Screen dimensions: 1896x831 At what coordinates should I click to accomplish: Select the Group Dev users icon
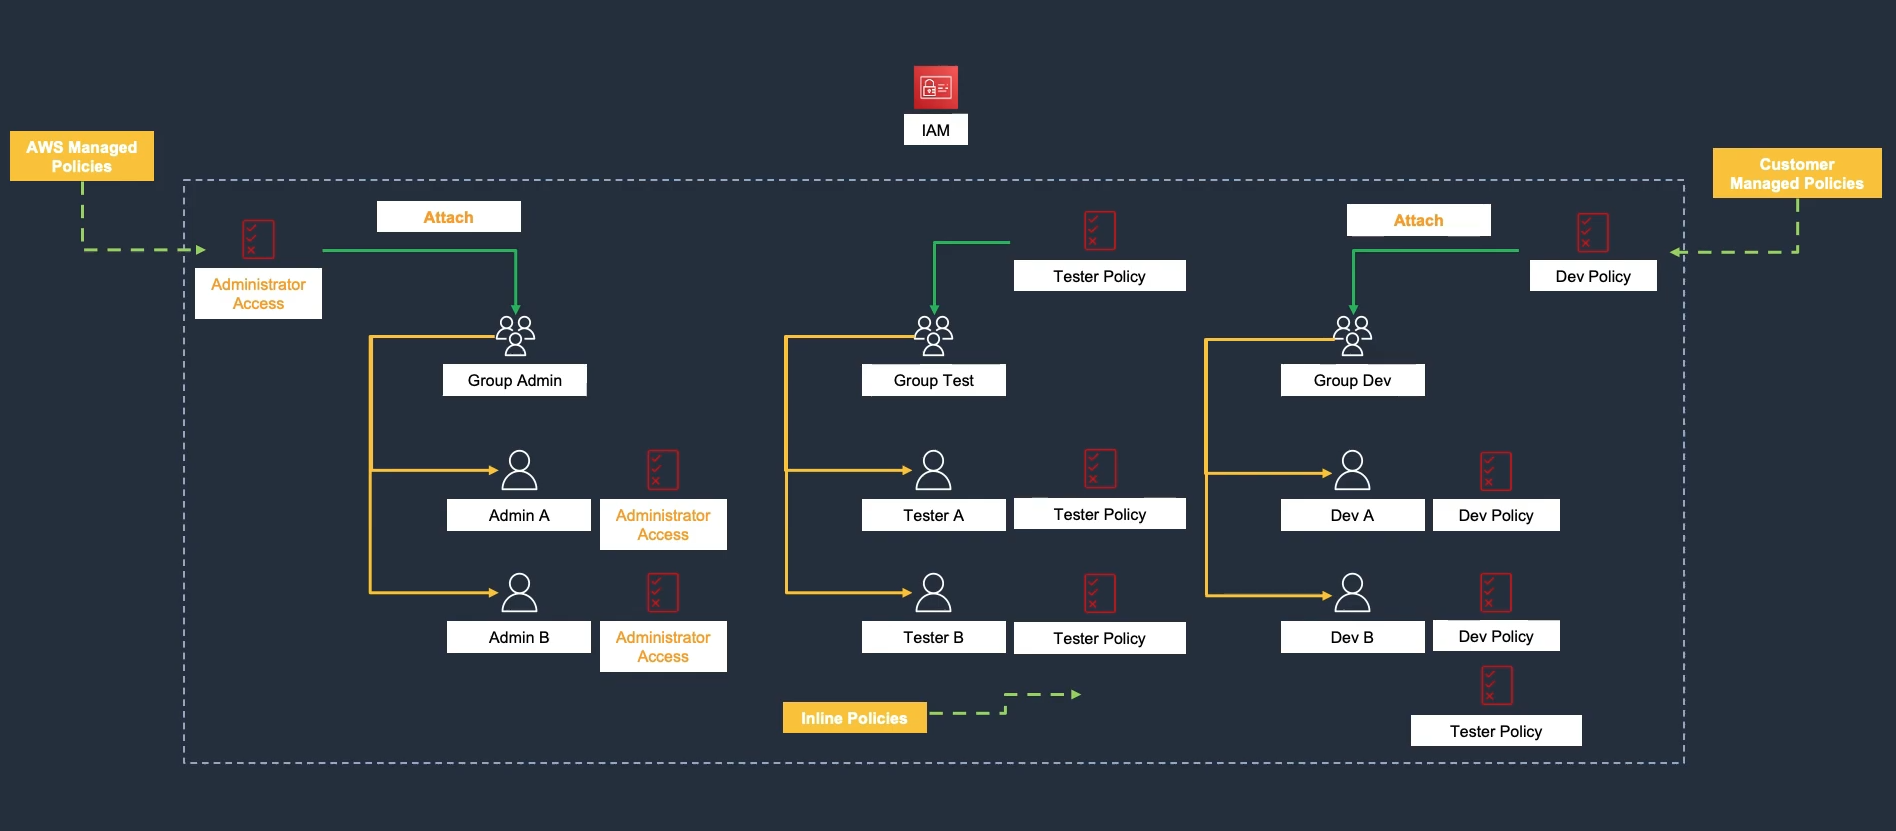[x=1352, y=336]
